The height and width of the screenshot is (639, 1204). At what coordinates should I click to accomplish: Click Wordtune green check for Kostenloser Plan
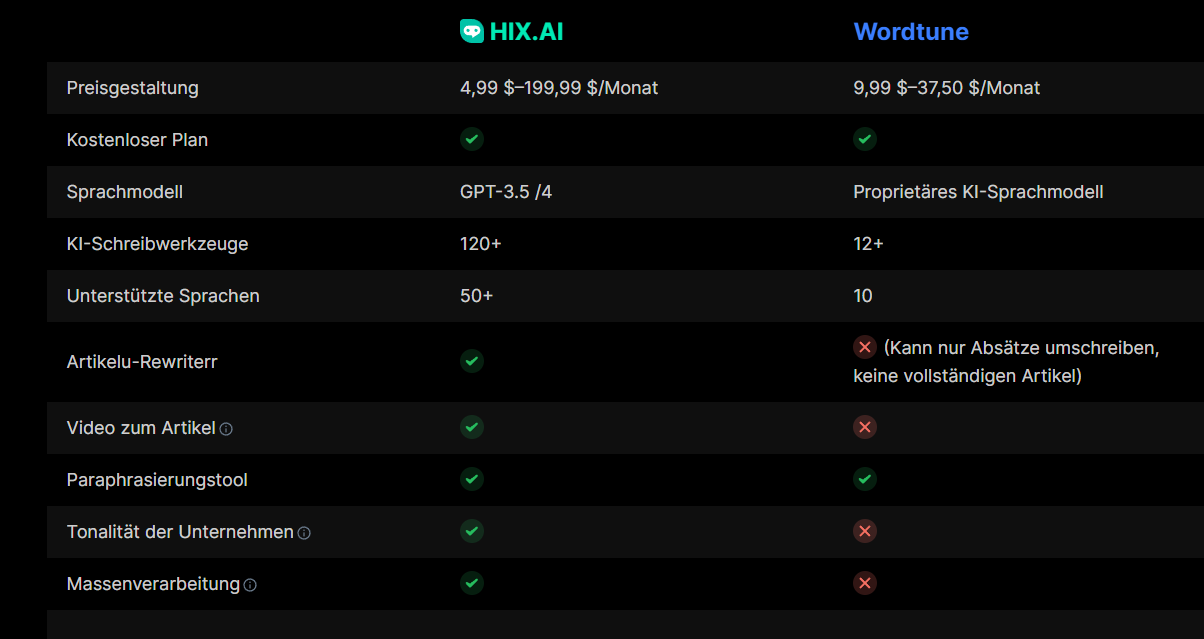click(865, 139)
